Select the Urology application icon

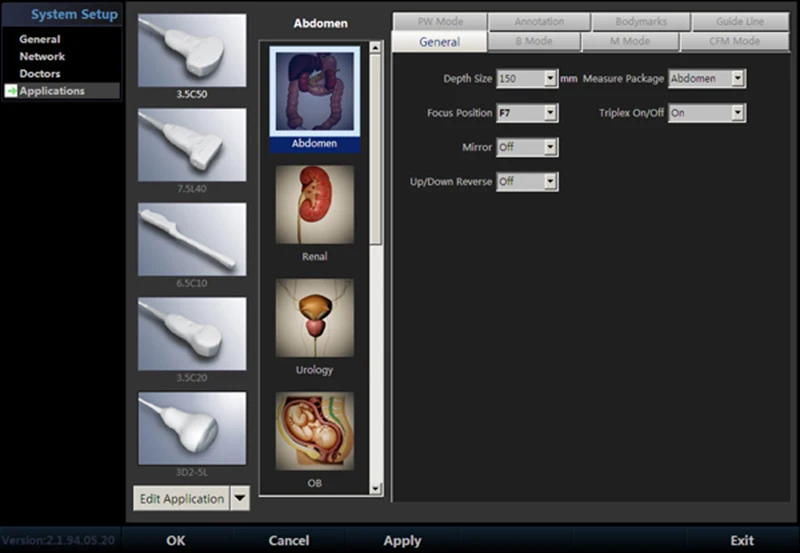314,319
